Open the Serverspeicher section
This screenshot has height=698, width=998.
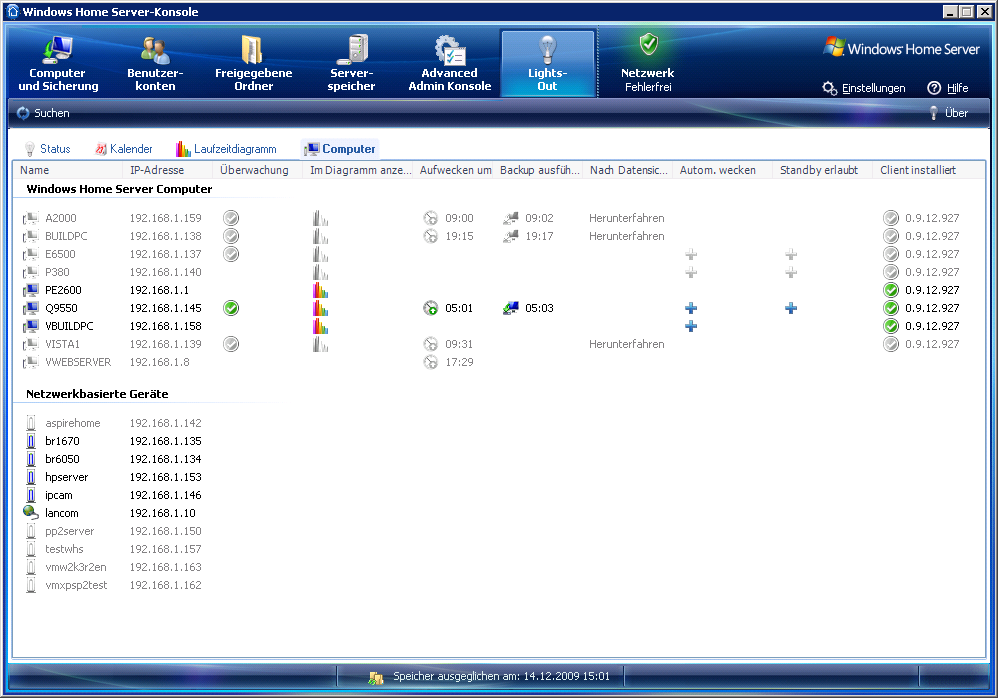[x=351, y=64]
